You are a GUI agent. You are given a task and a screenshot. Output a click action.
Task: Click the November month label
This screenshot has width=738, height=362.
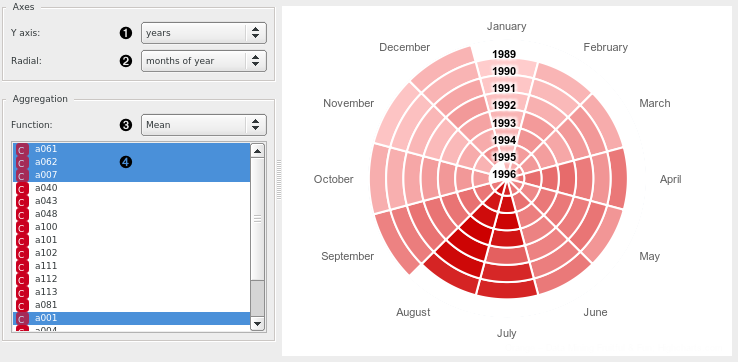(349, 103)
